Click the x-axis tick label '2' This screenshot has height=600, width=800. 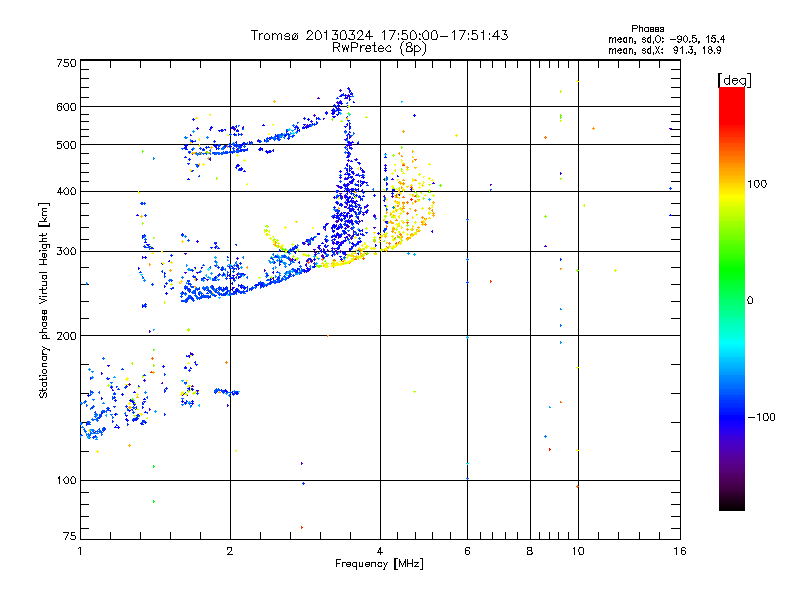point(230,551)
